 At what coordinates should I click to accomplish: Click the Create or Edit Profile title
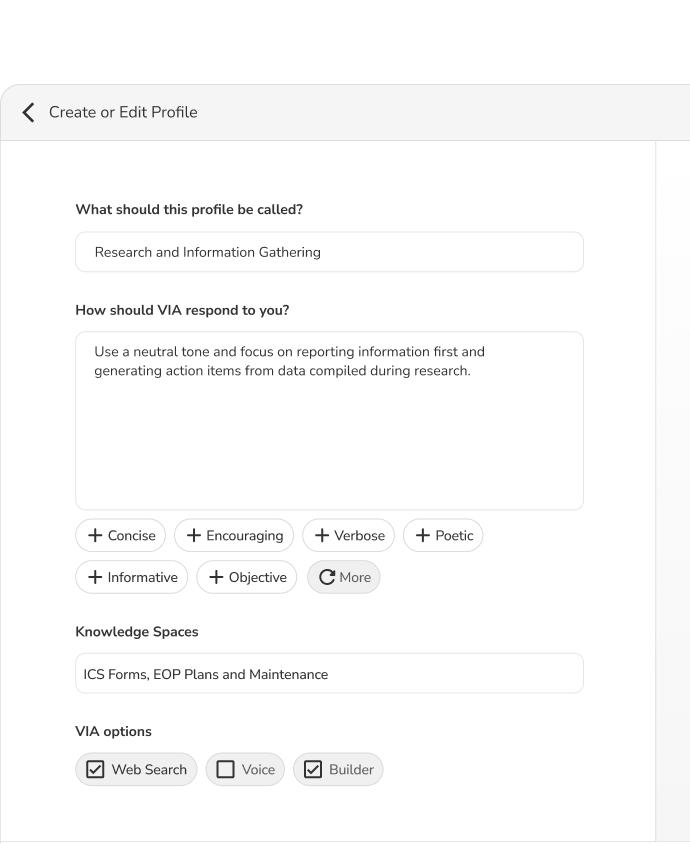tap(123, 112)
